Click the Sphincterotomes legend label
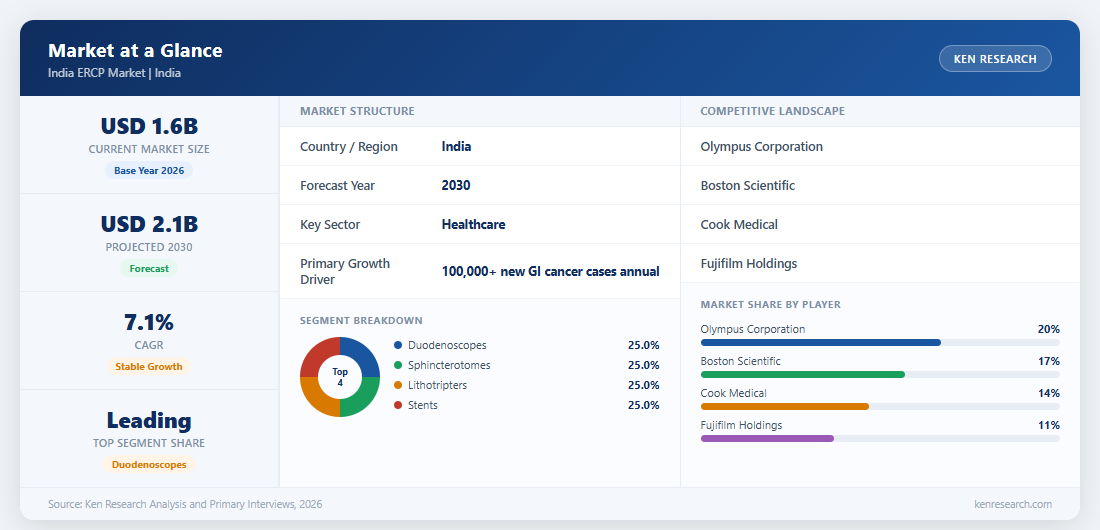Screen dimensions: 1100x530 pos(449,365)
